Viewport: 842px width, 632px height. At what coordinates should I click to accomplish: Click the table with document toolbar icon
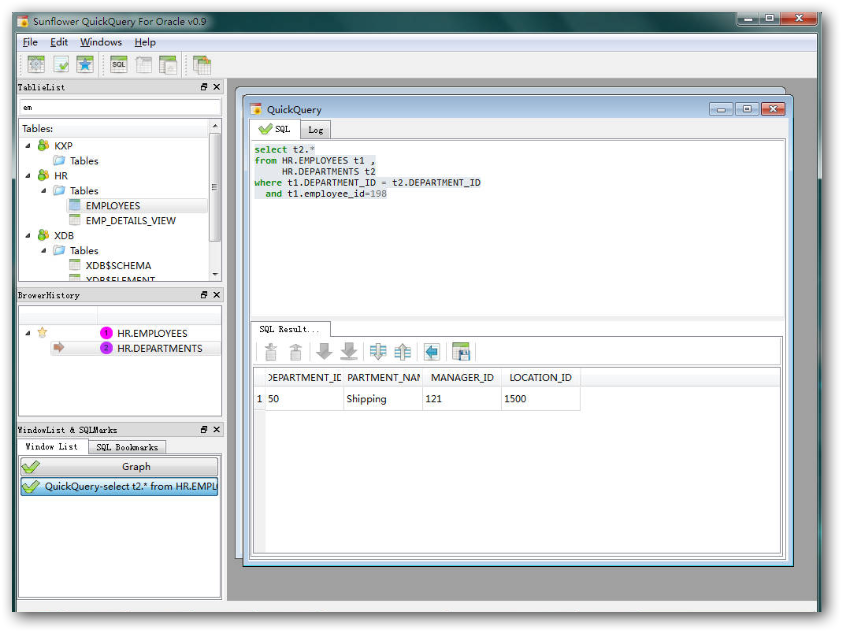[168, 64]
